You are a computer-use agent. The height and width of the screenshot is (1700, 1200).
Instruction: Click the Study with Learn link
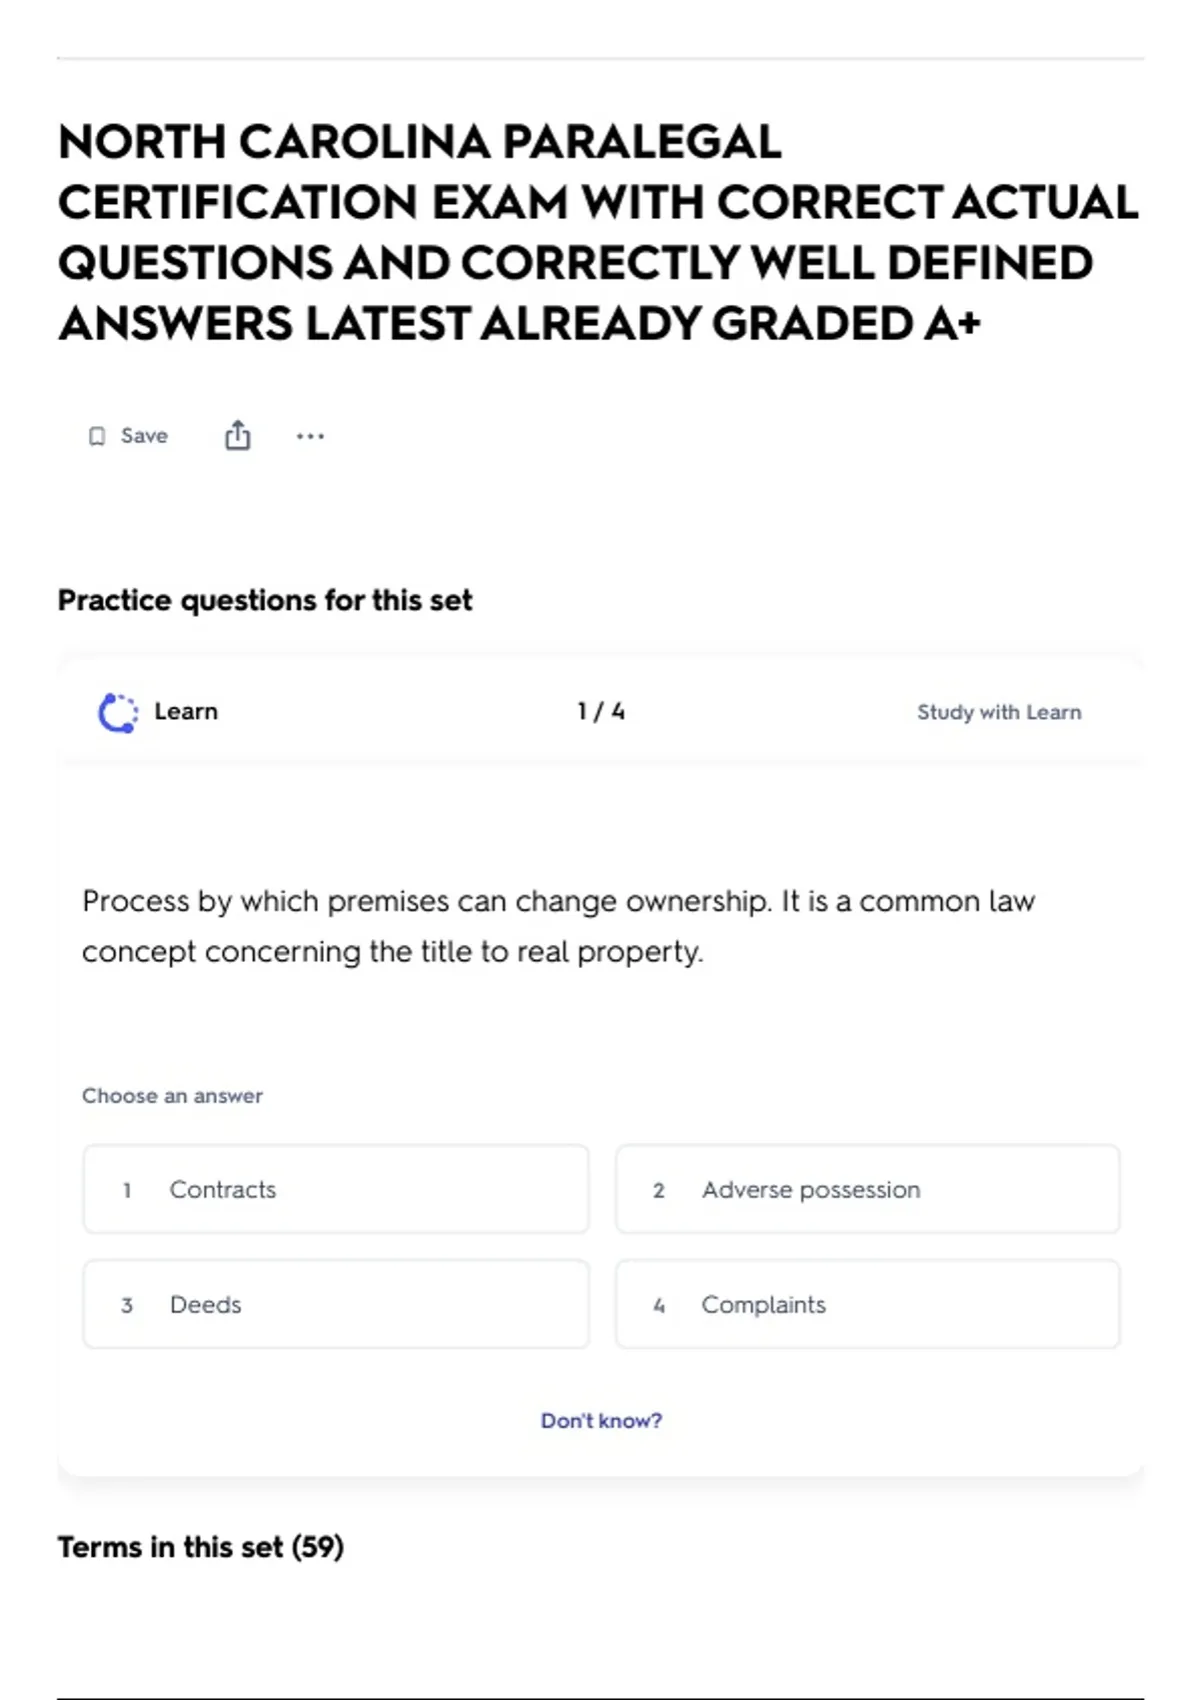tap(999, 712)
